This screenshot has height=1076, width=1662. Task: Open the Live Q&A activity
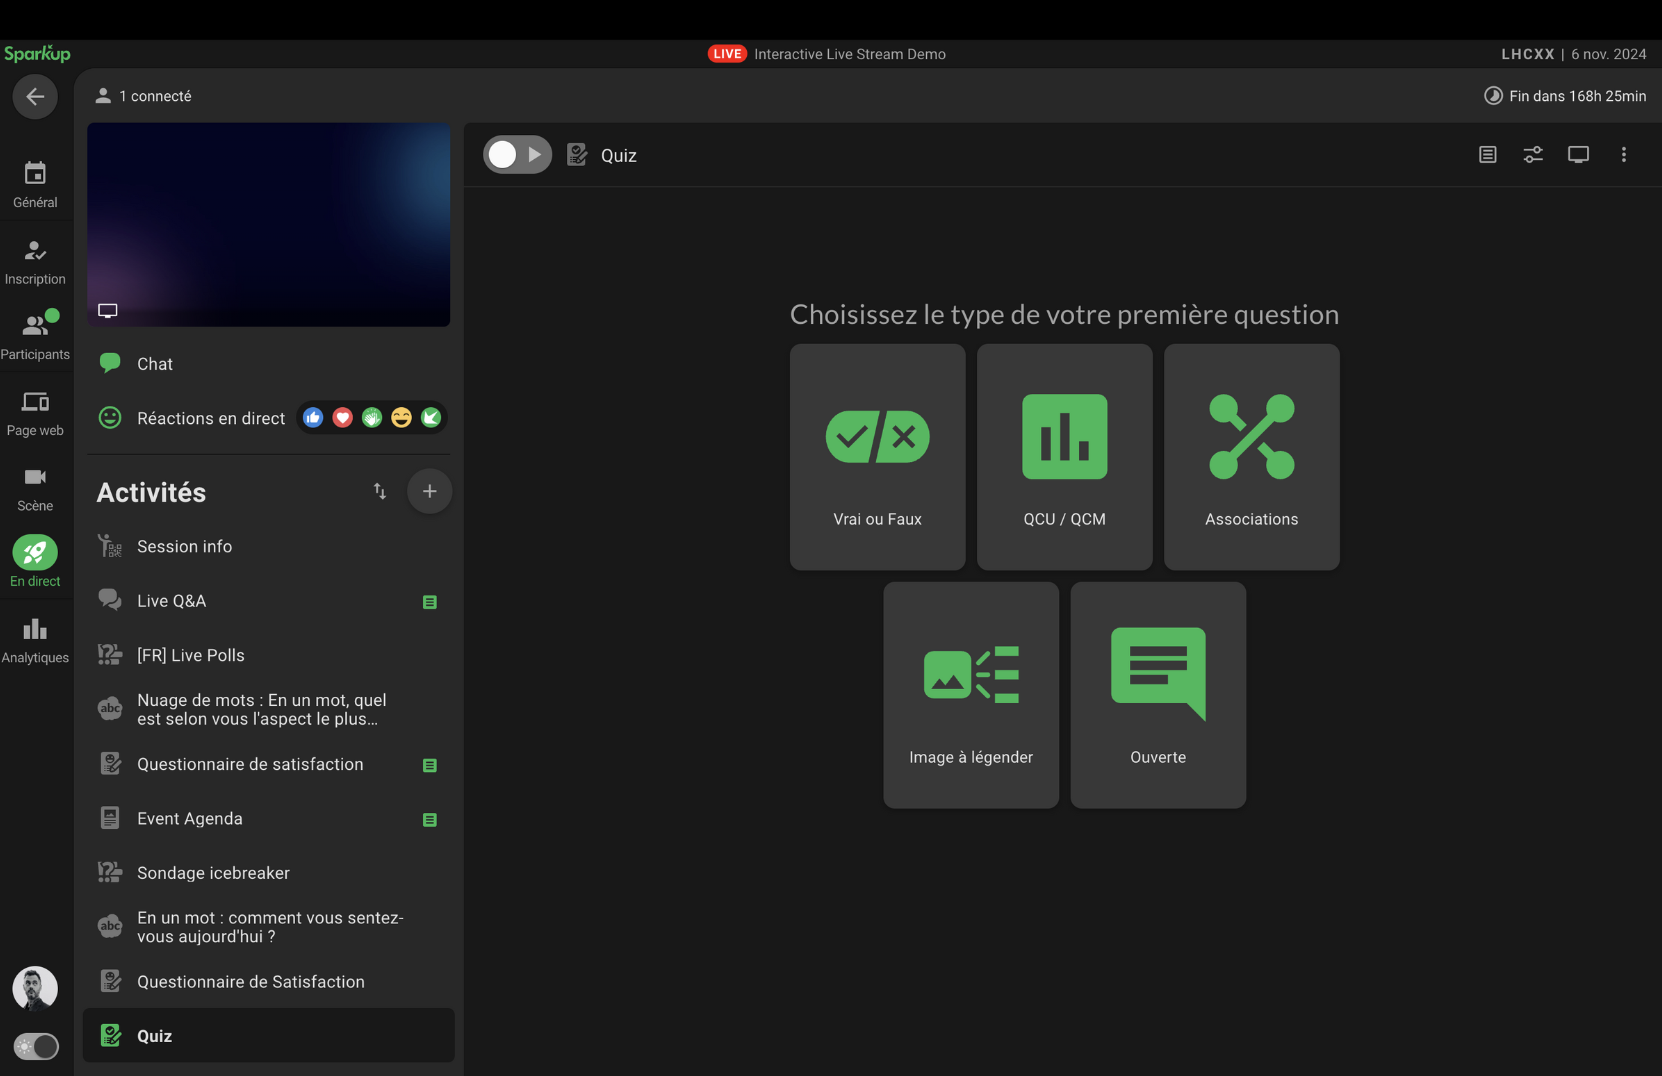pos(171,601)
